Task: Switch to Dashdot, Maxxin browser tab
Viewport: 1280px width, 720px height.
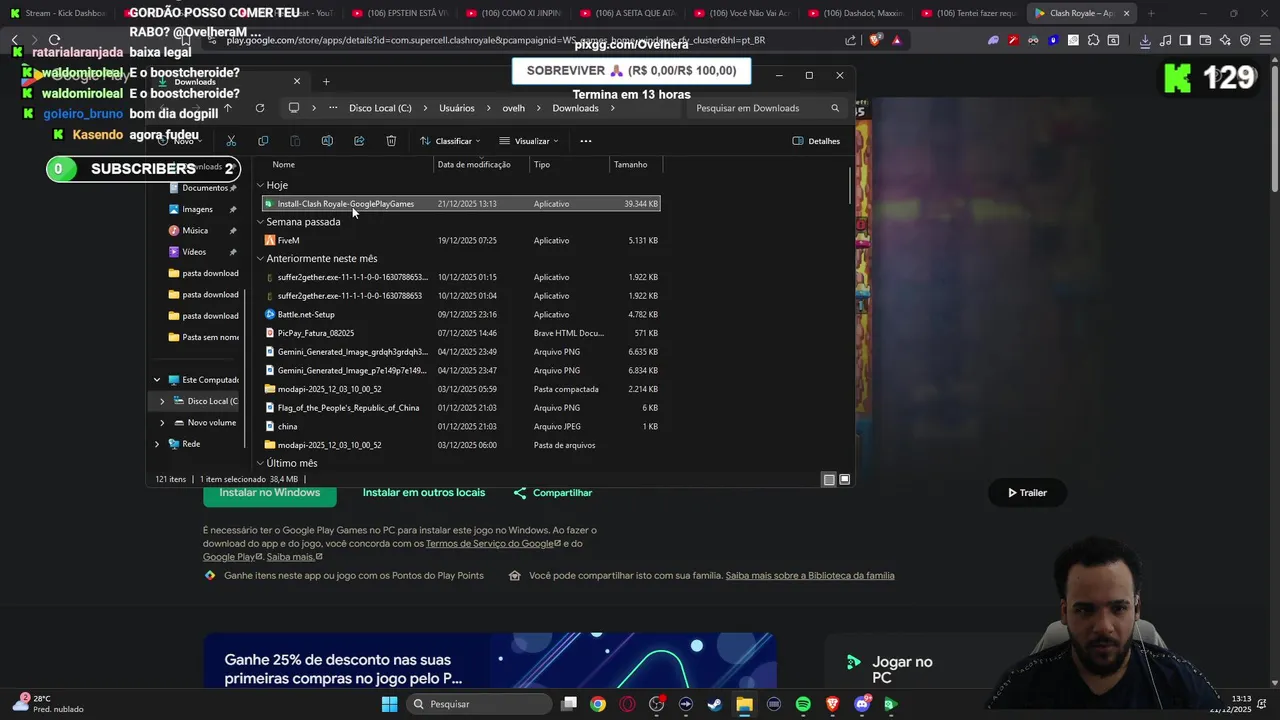Action: pyautogui.click(x=856, y=13)
